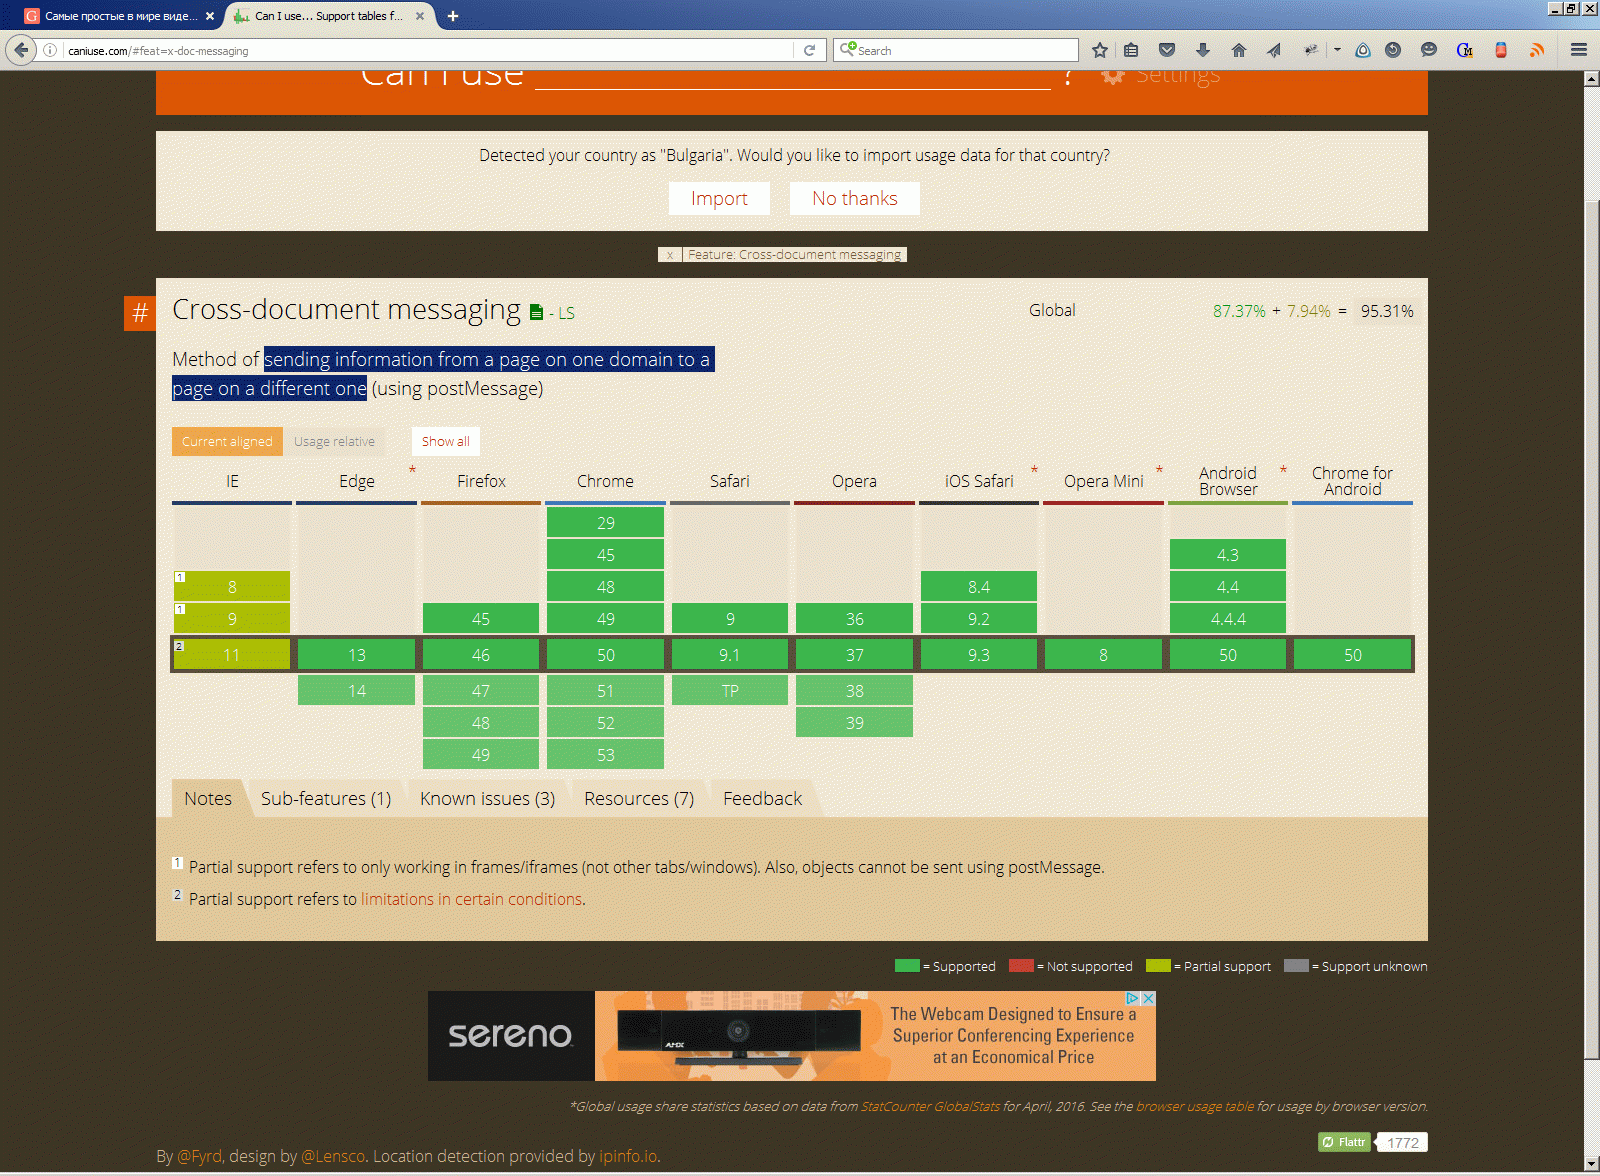
Task: Switch to Usage relative view
Action: click(x=334, y=441)
